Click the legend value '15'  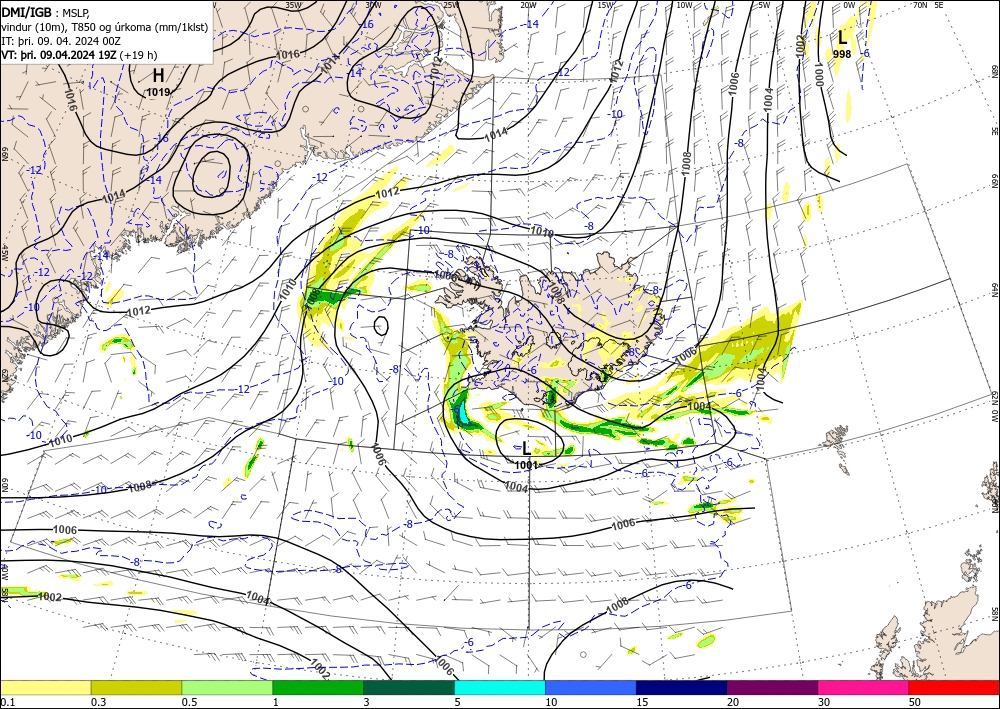click(642, 702)
